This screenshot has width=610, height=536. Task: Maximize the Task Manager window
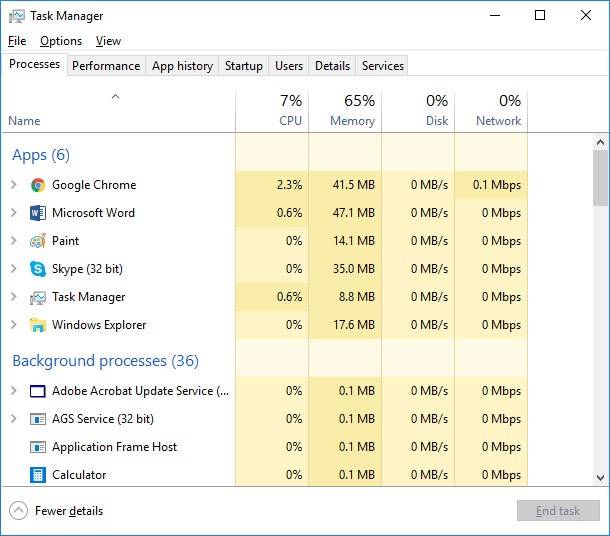tap(540, 16)
